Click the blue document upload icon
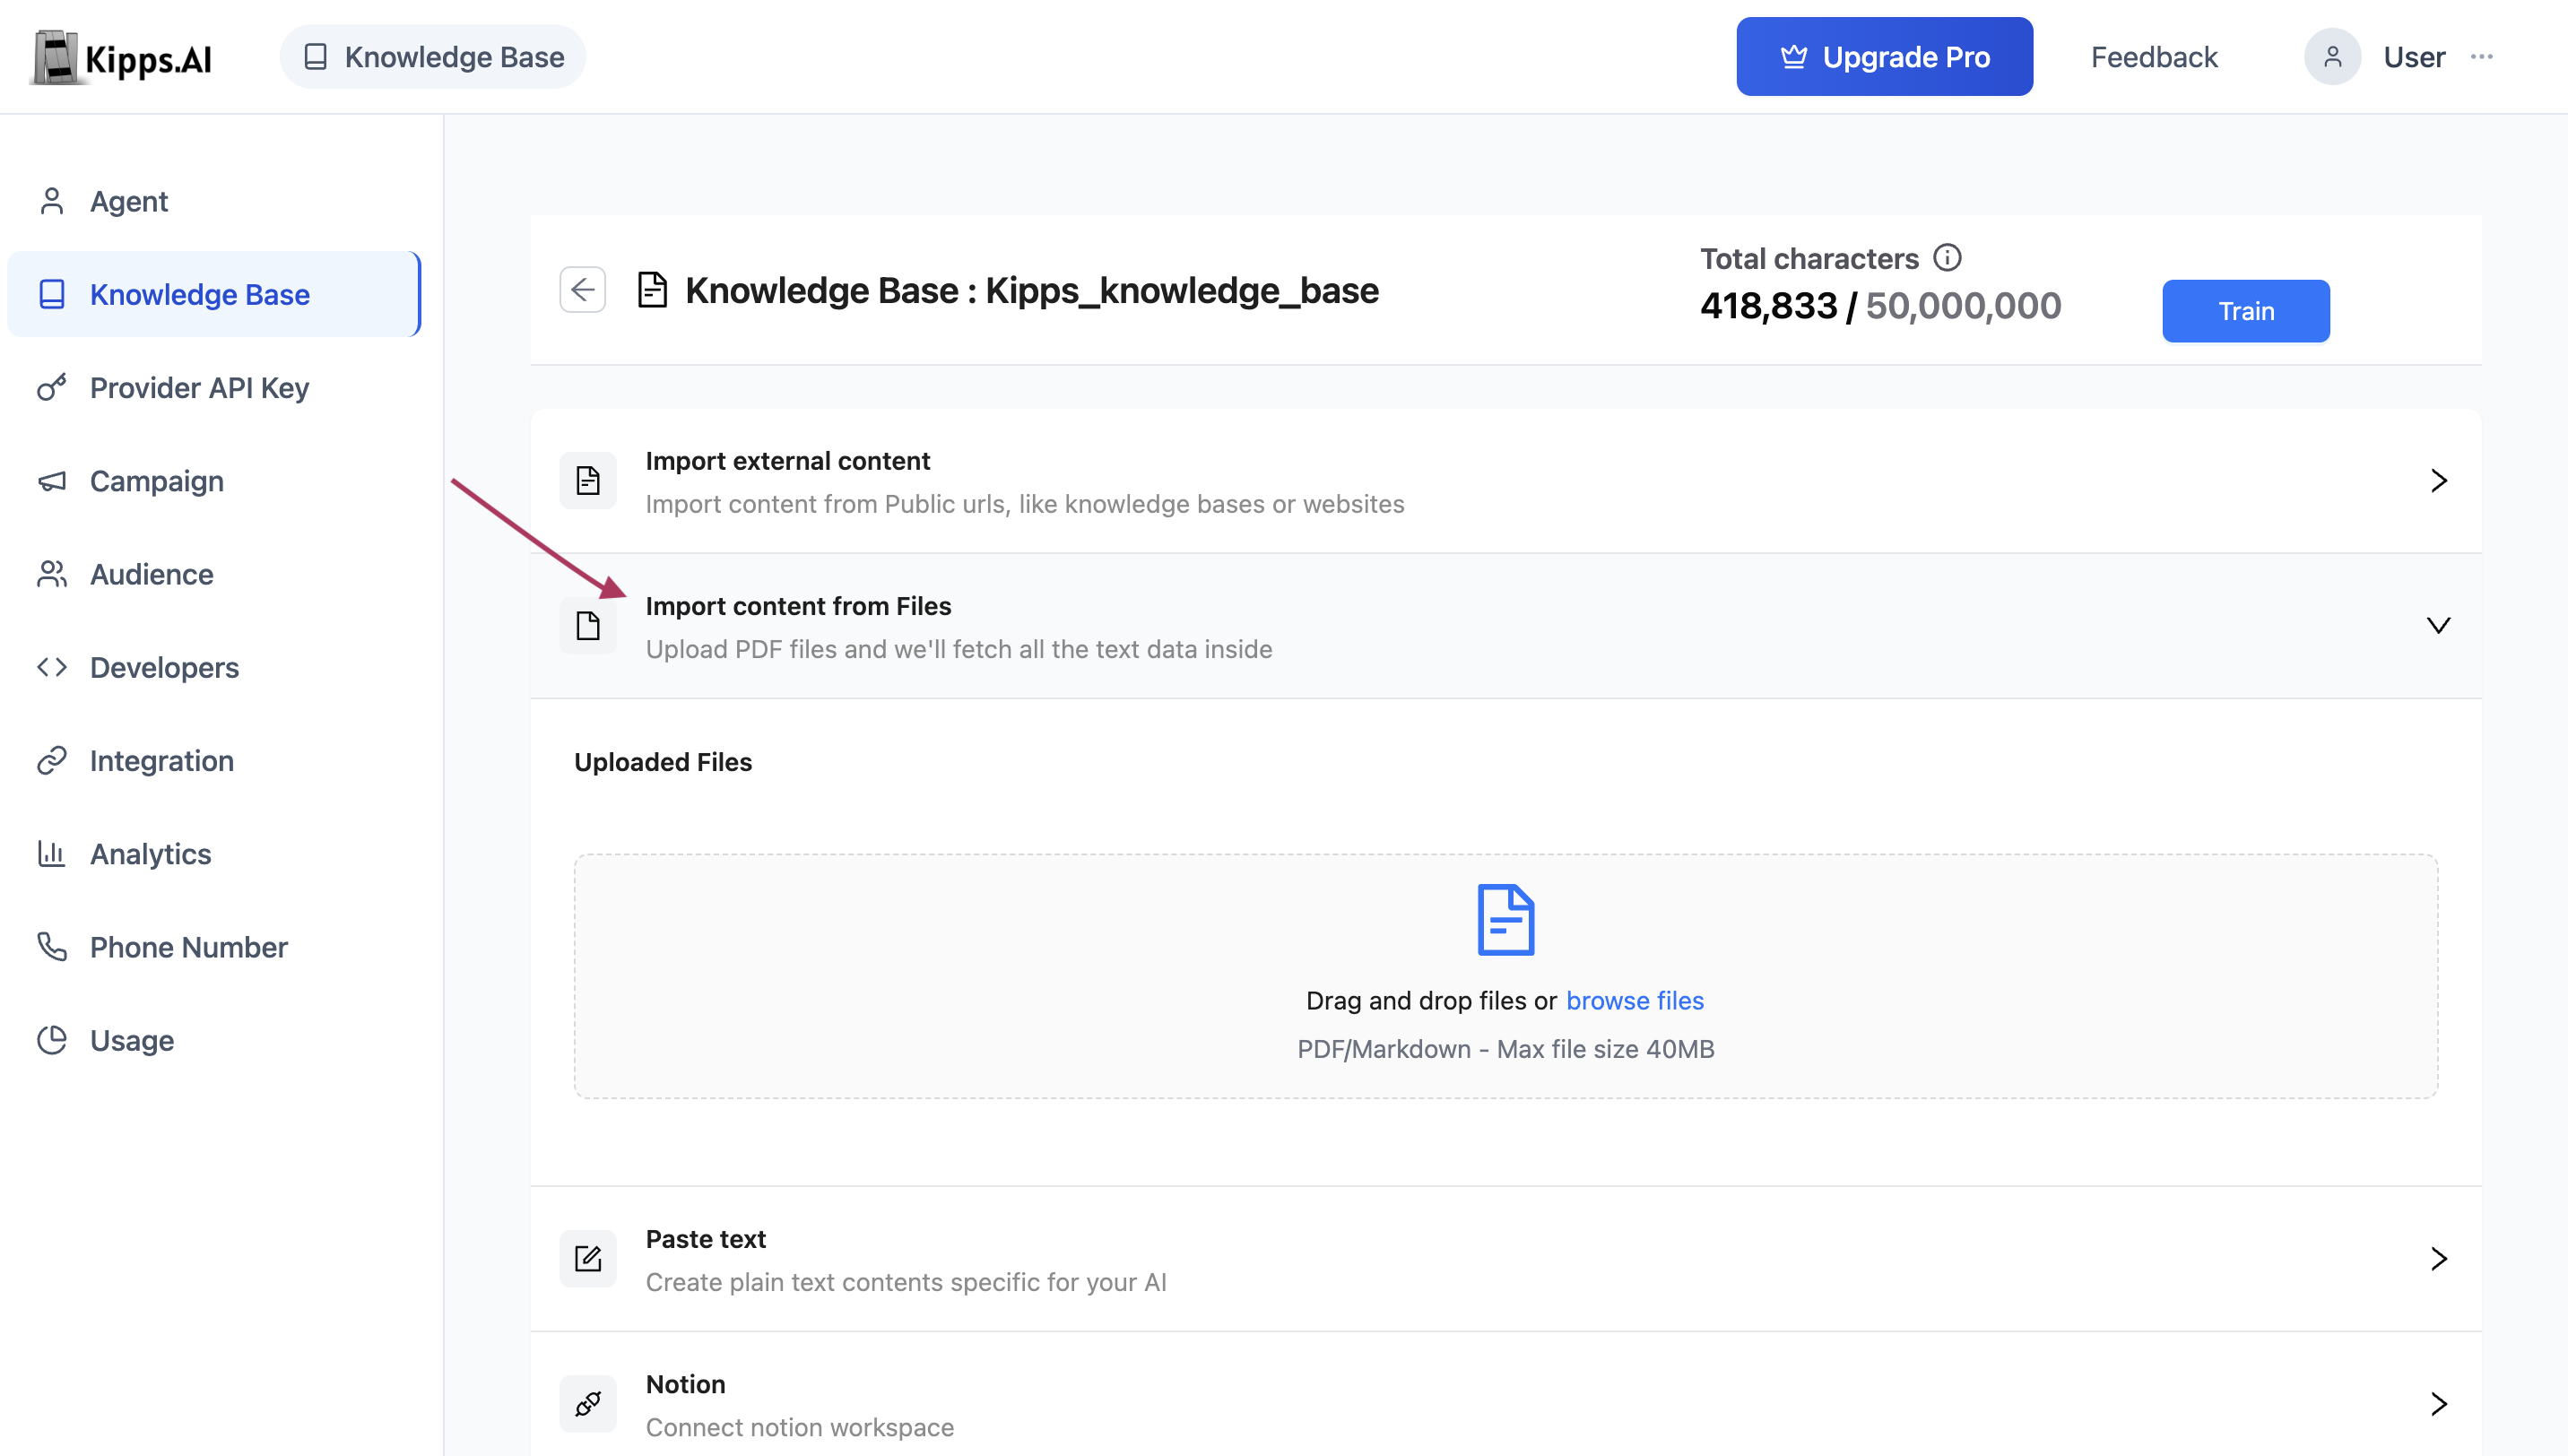 pos(1505,919)
